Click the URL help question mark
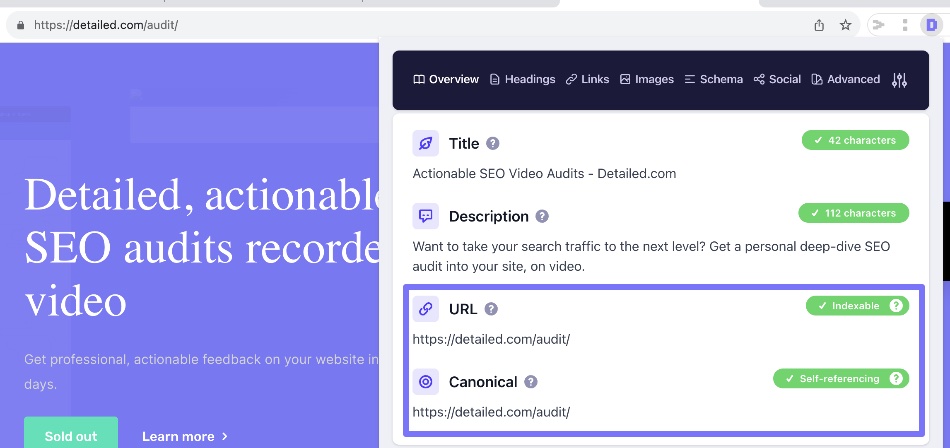The width and height of the screenshot is (950, 448). pos(491,309)
